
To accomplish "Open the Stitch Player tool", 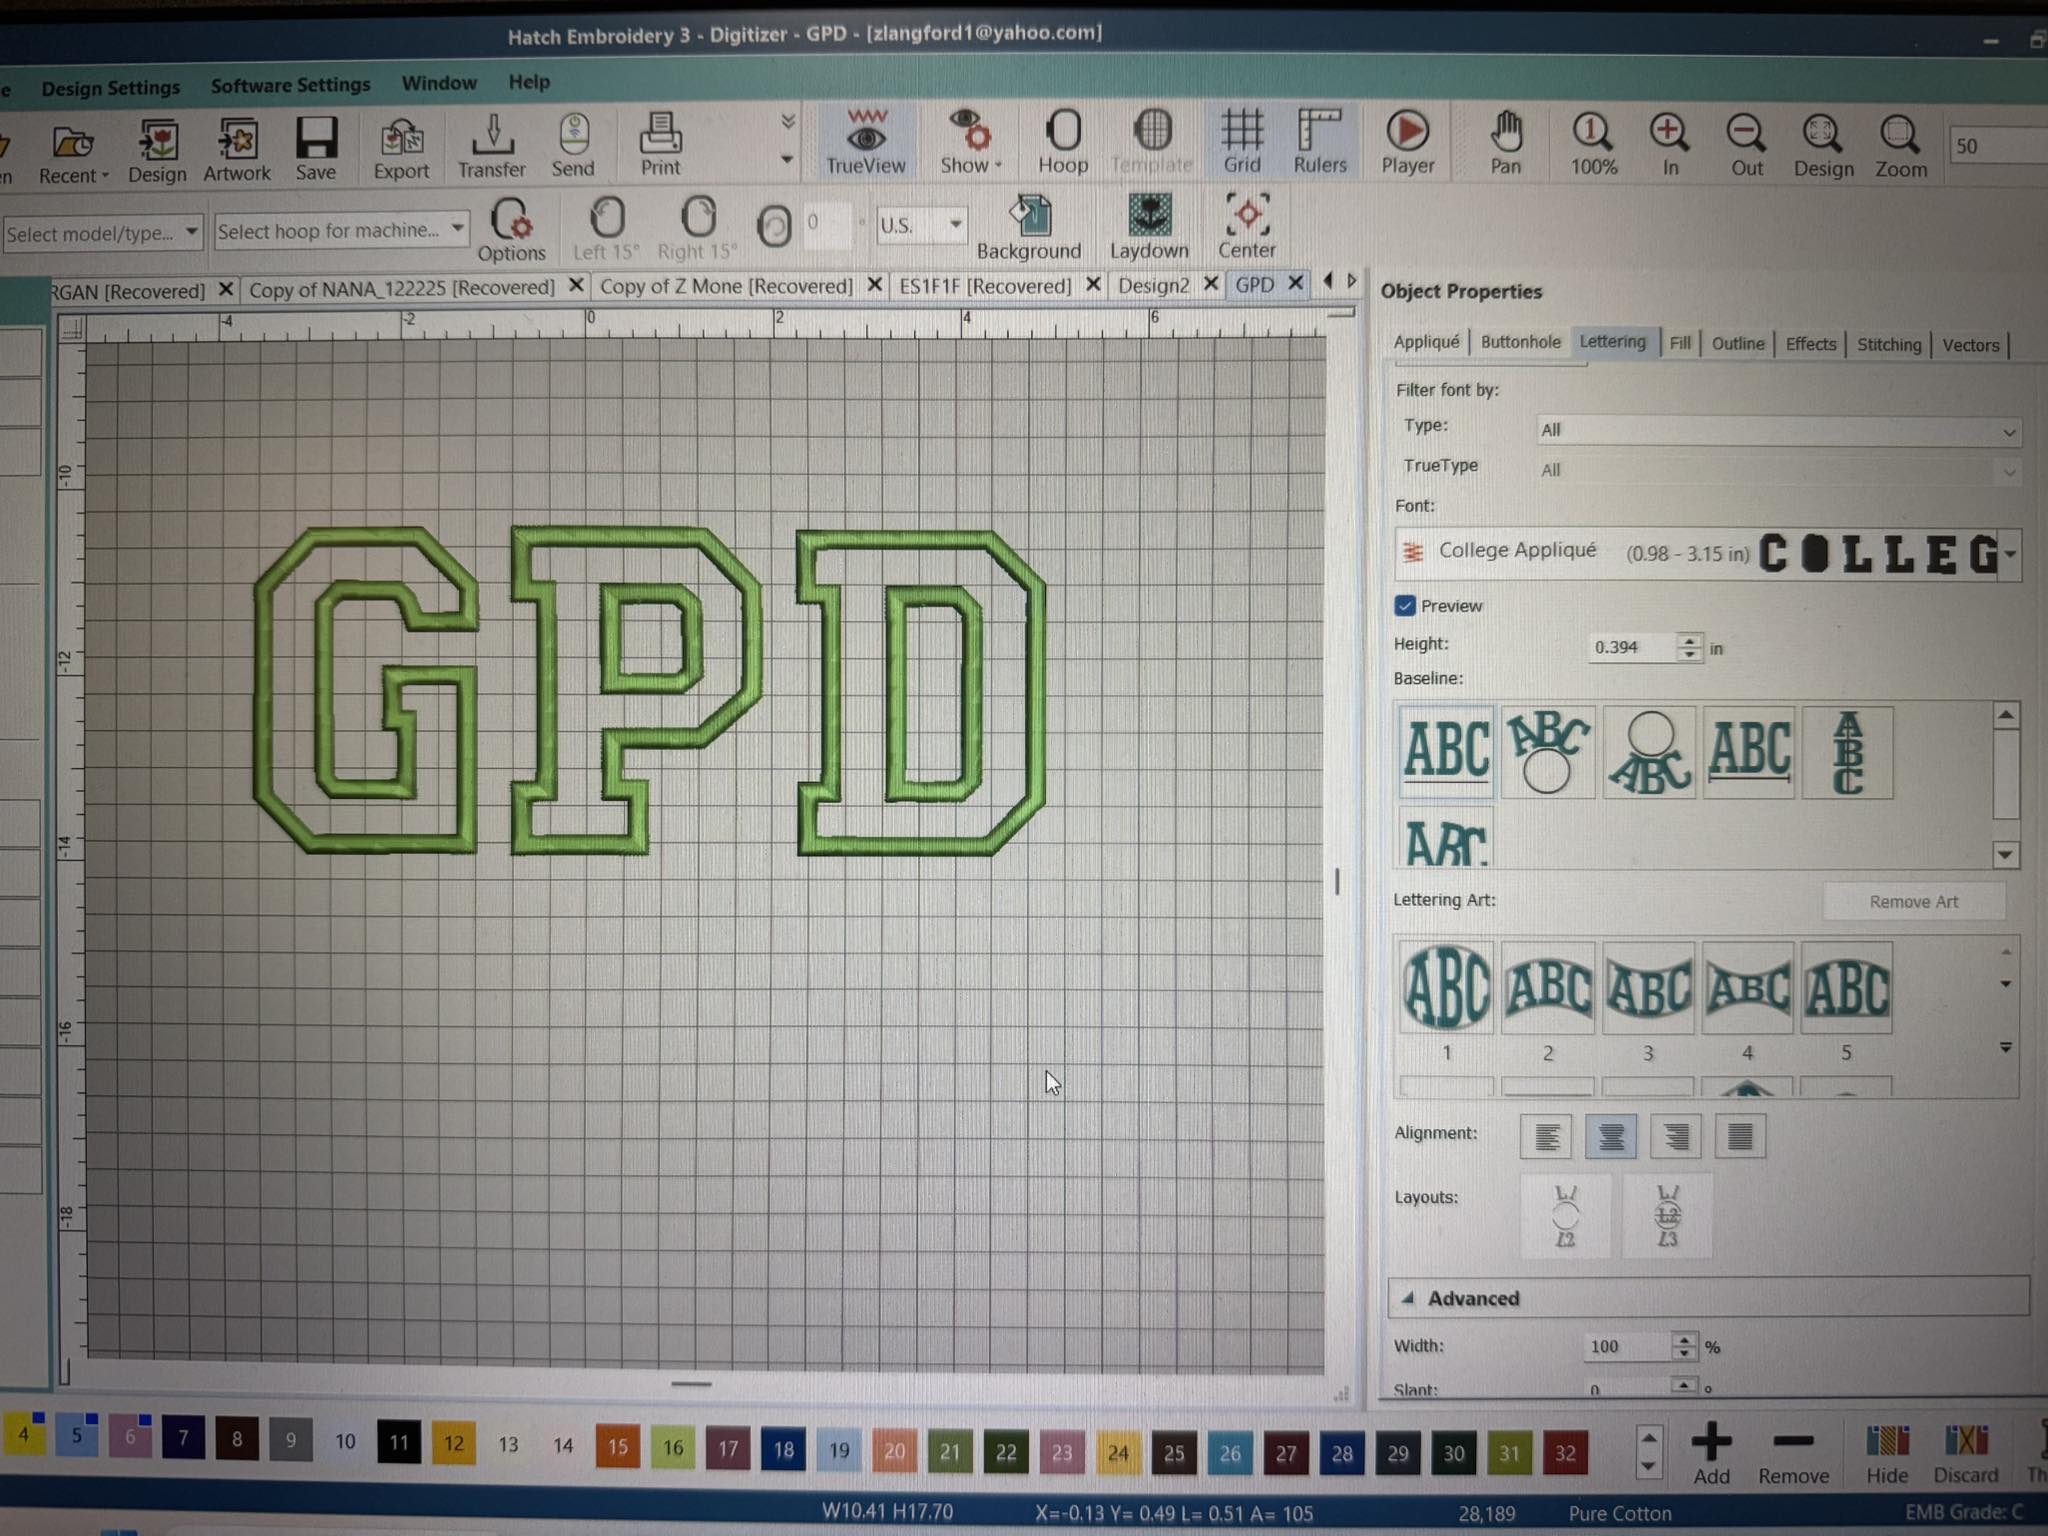I will click(x=1407, y=142).
